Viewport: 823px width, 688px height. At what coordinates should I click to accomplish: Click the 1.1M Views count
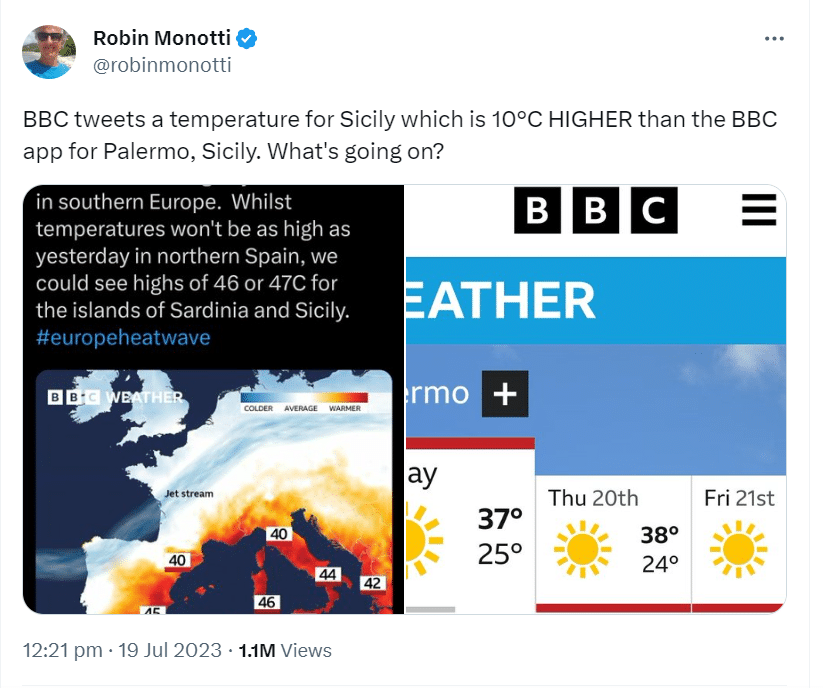click(285, 650)
